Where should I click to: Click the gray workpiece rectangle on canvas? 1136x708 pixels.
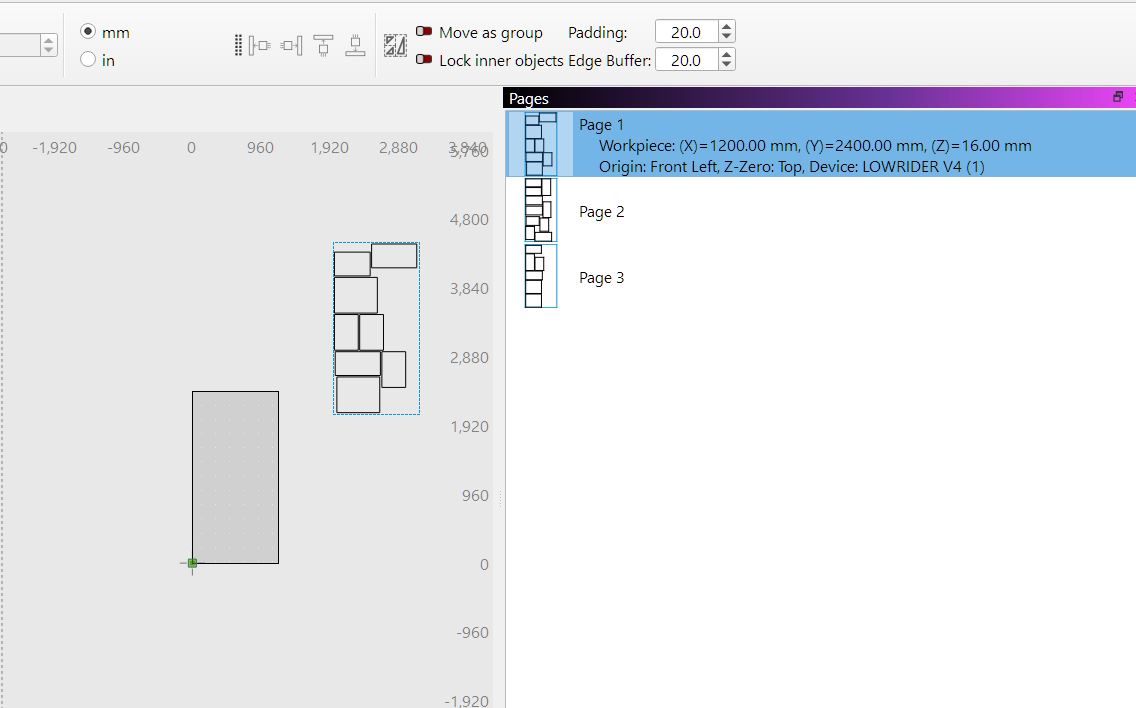pos(235,478)
